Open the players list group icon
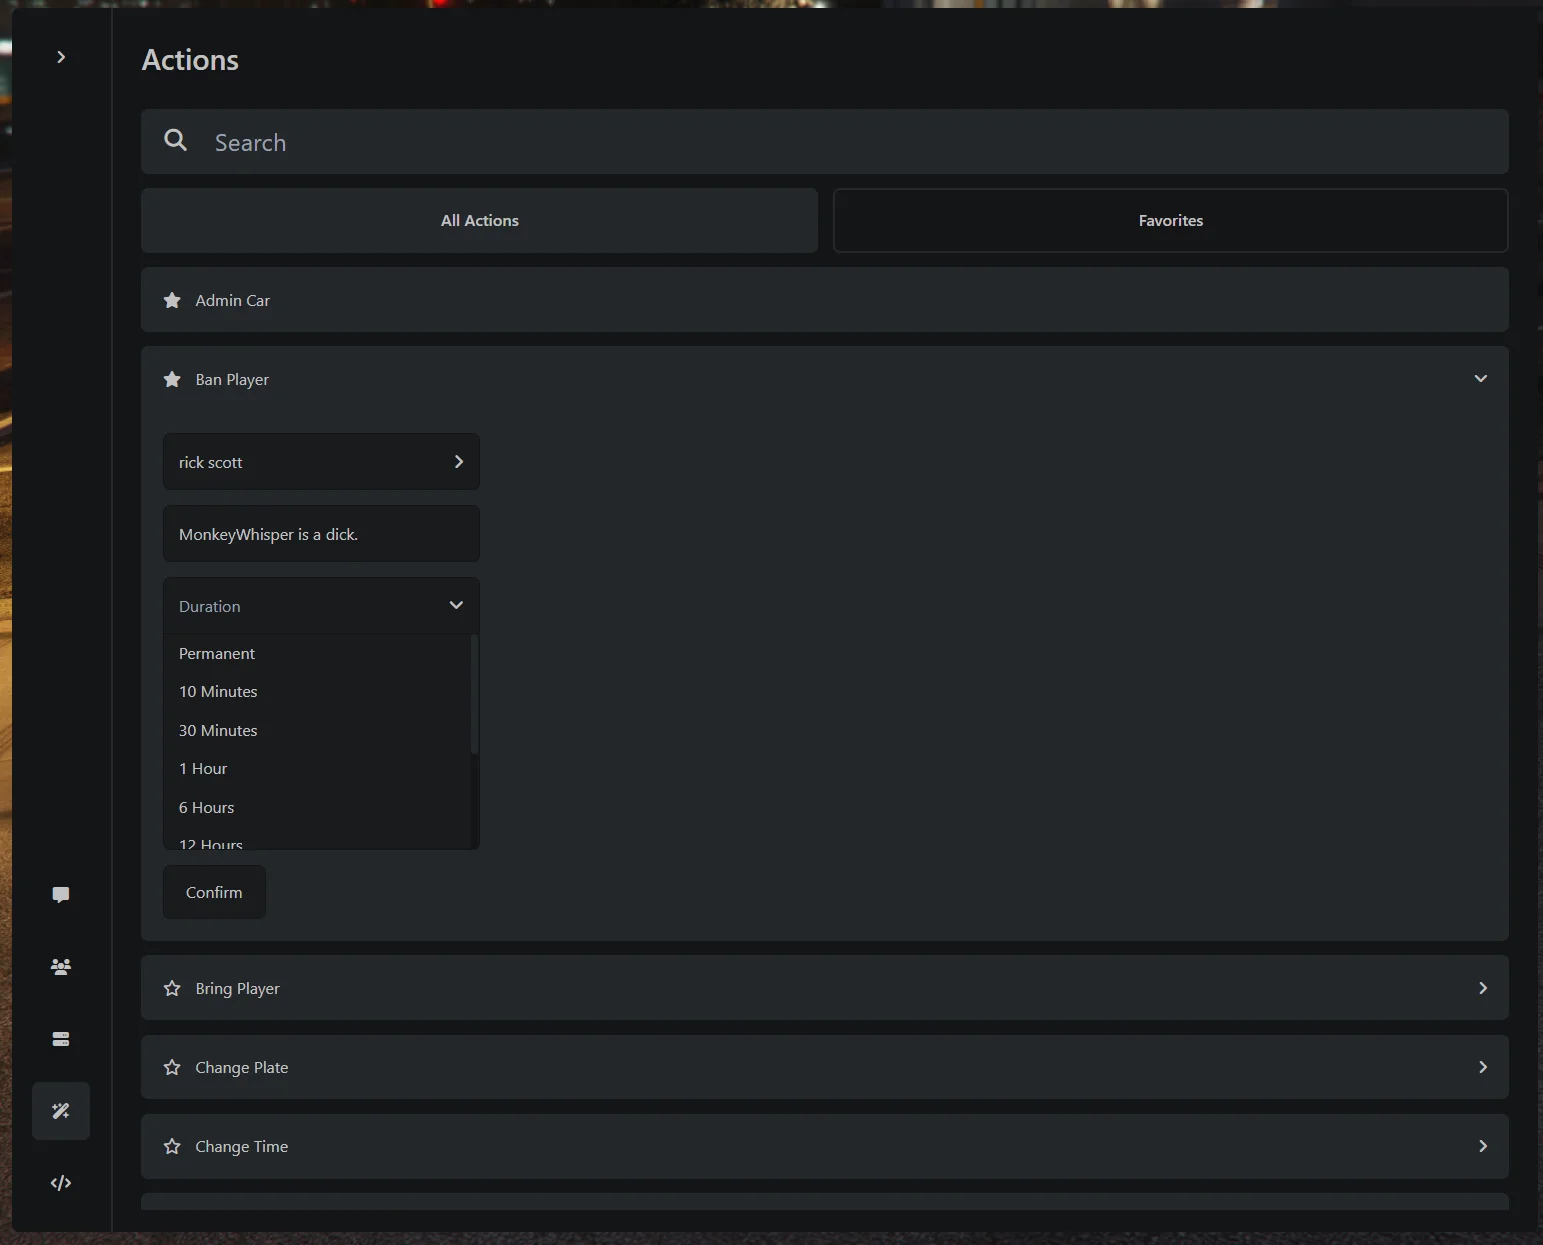Screen dimensions: 1543x1245 tap(61, 967)
